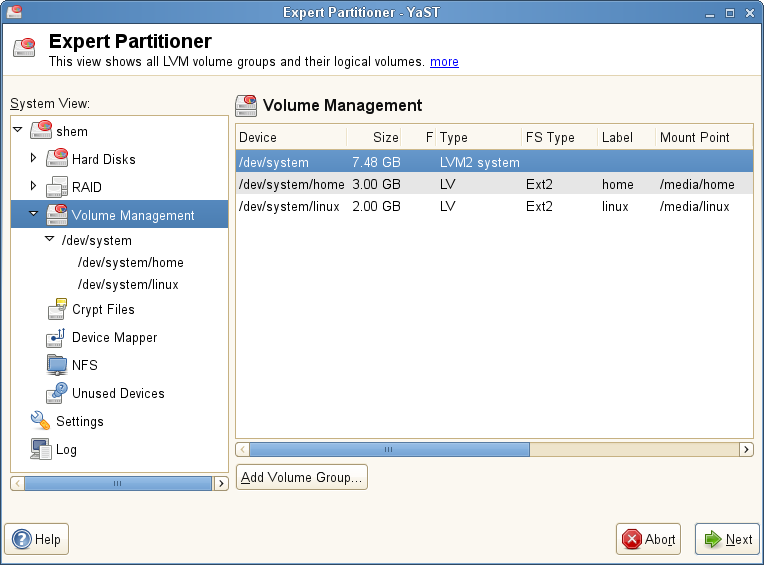The width and height of the screenshot is (764, 565).
Task: Sort table by Device column
Action: click(x=291, y=137)
